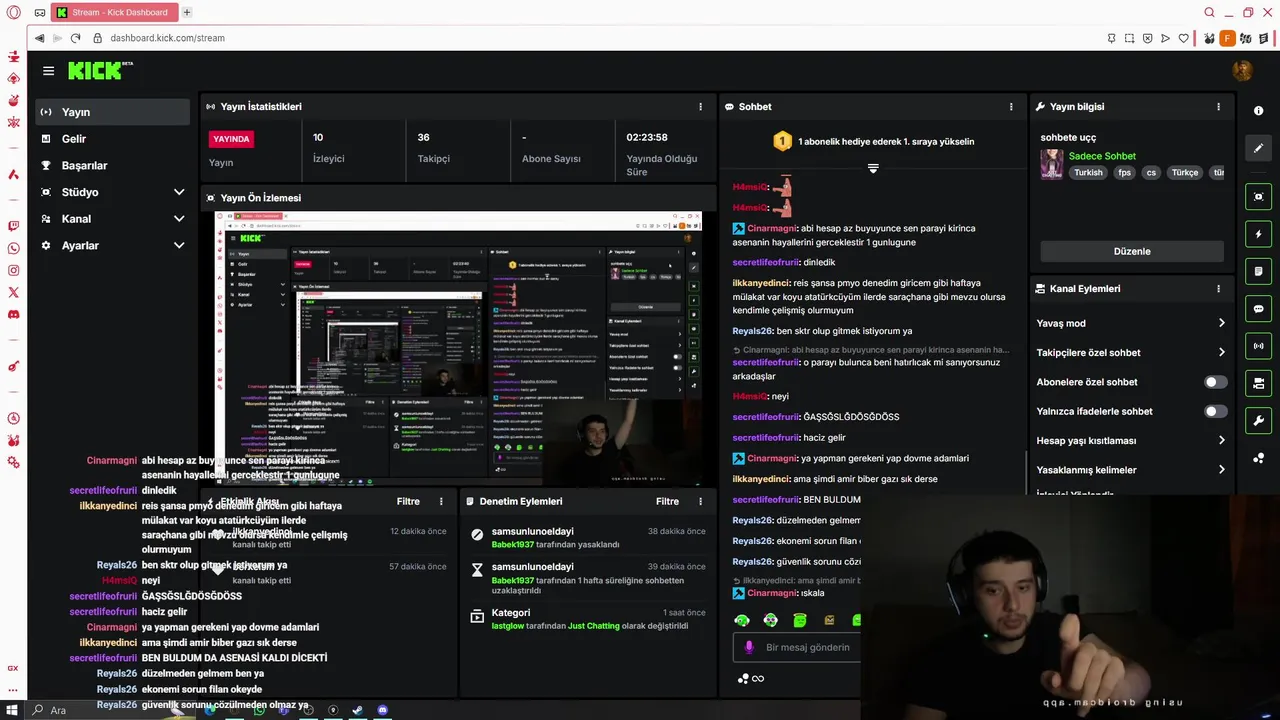
Task: Click the pencil edit icon in right sidebar
Action: pos(1259,148)
